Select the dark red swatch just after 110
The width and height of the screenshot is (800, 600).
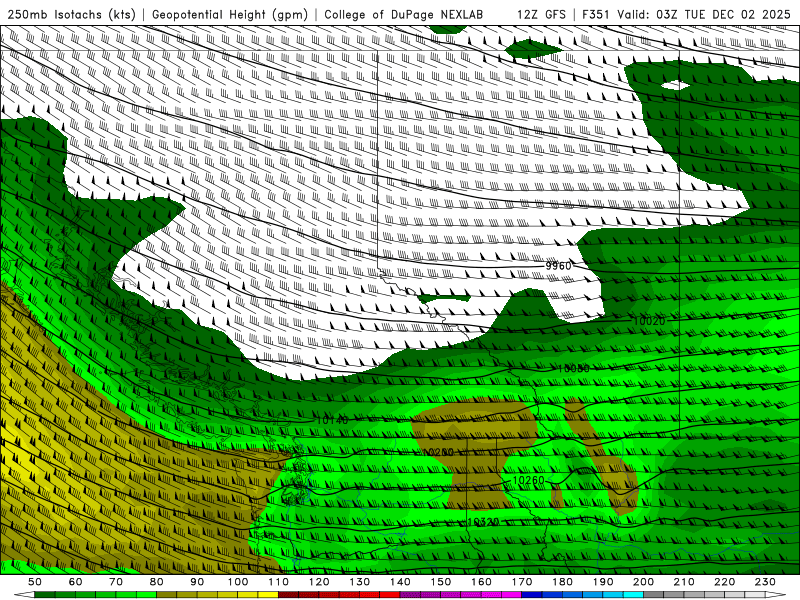coord(288,594)
